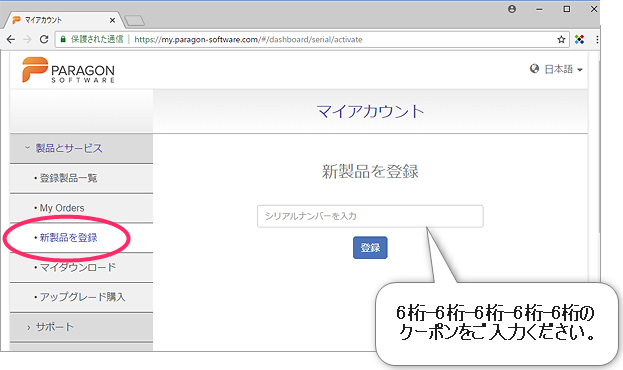Close the マイアカウント browser tab
Screen dimensions: 623x370
tap(112, 20)
